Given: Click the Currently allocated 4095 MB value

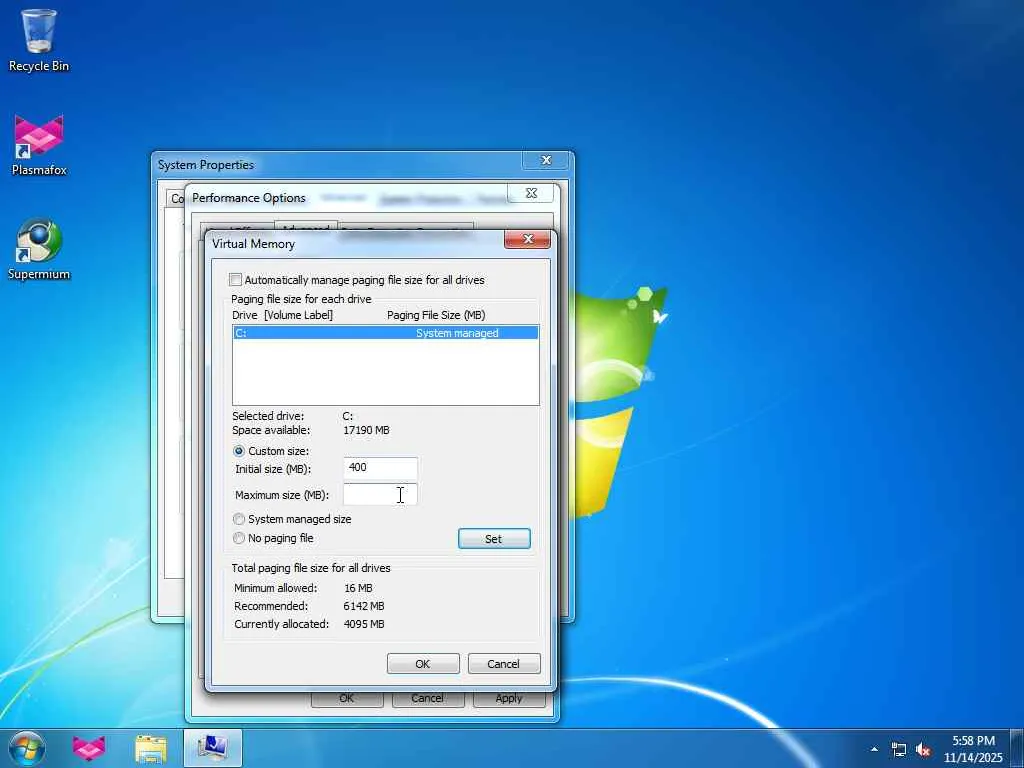Looking at the screenshot, I should click(x=364, y=624).
